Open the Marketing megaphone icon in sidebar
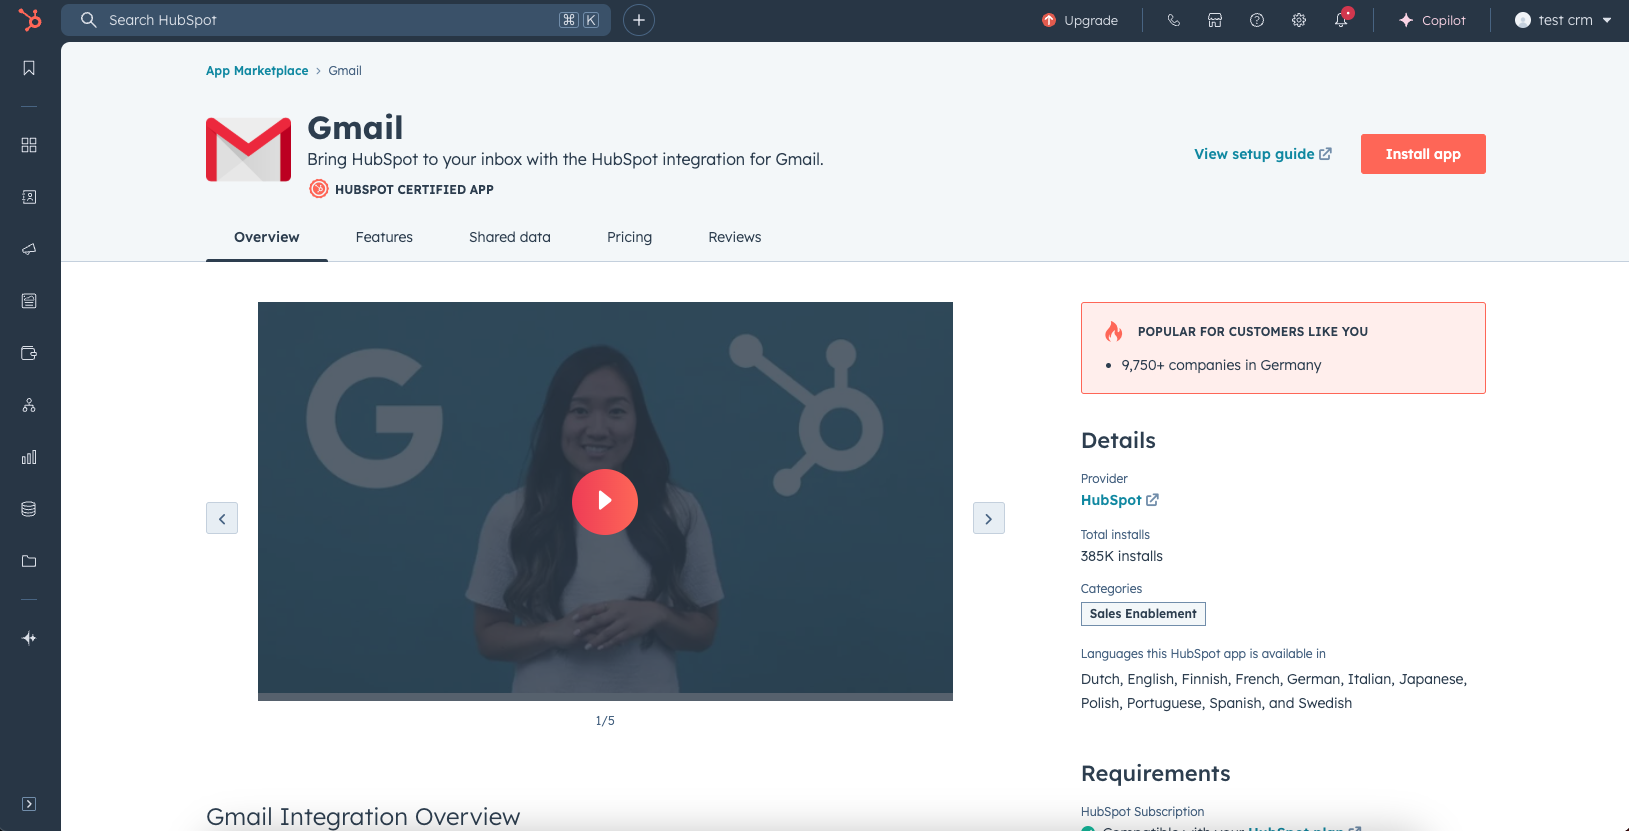 click(x=29, y=249)
